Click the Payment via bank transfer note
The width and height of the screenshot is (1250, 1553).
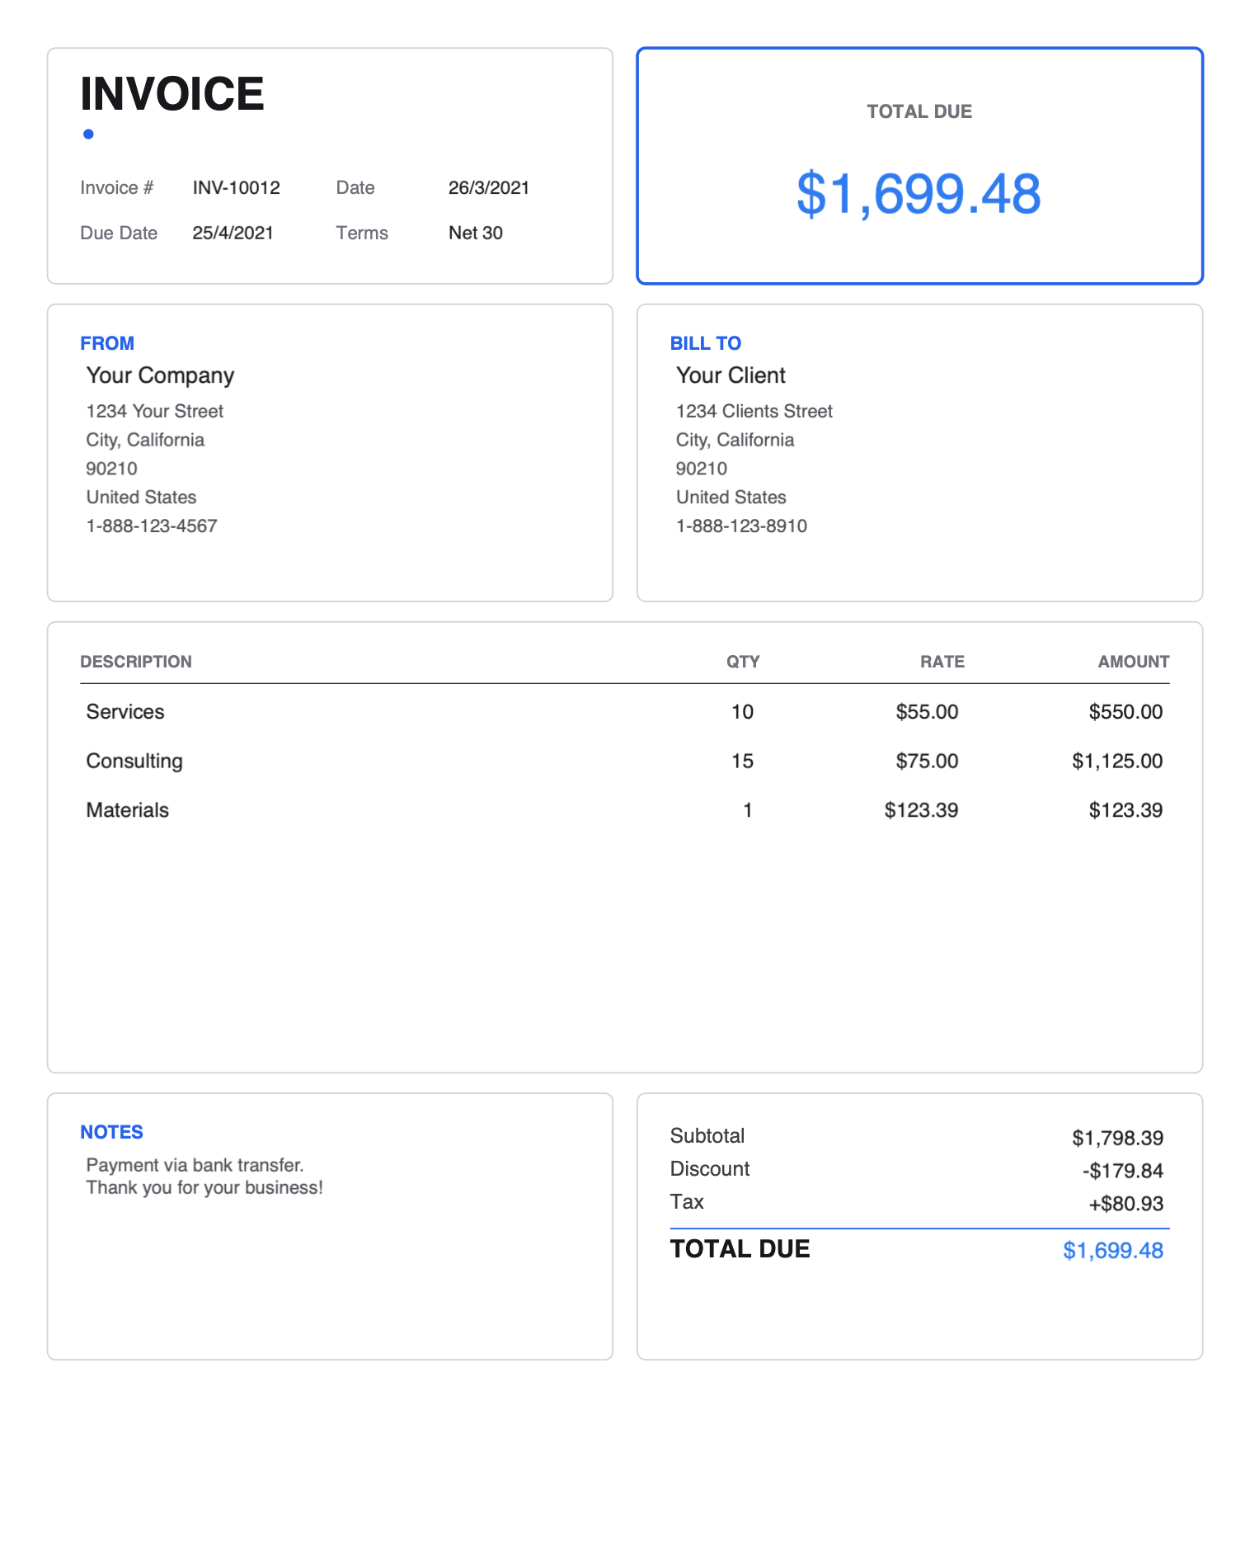(x=195, y=1165)
